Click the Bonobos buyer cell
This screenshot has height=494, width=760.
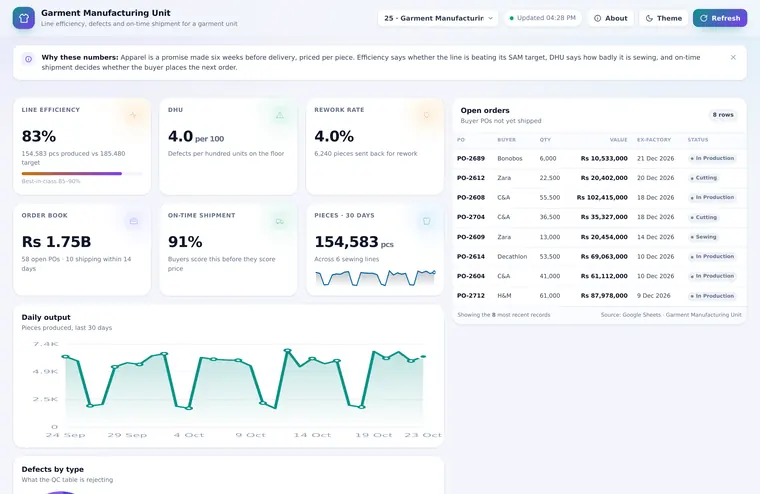coord(509,159)
